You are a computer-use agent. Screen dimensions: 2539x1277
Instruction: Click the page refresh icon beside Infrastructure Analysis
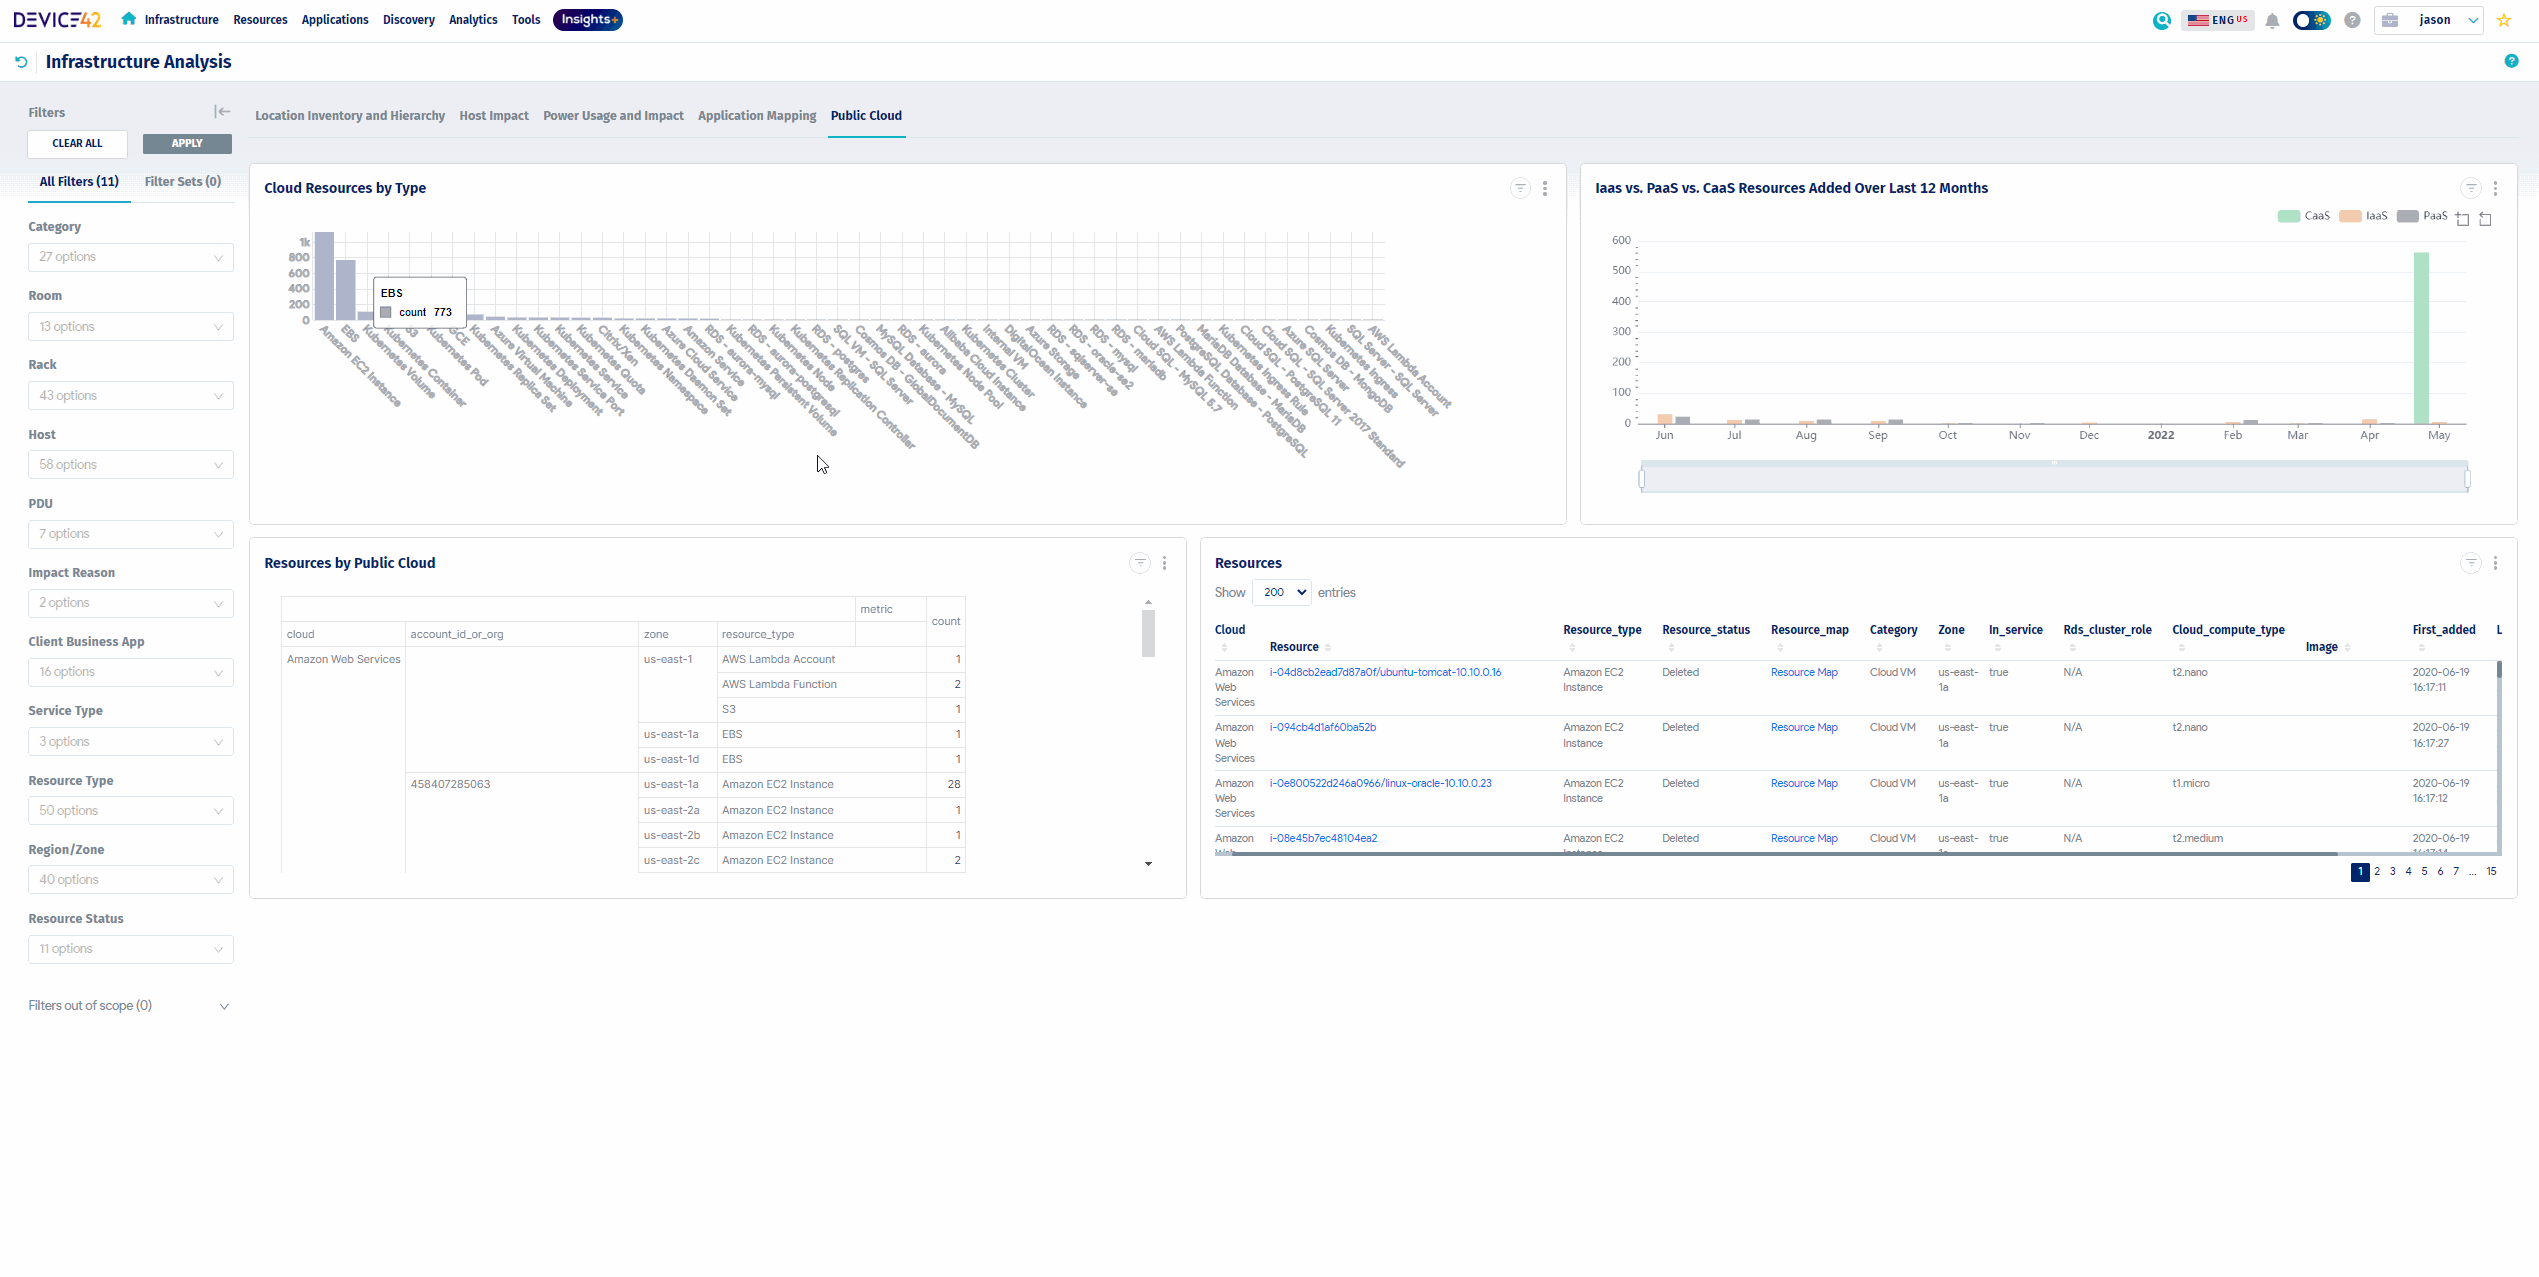tap(21, 62)
